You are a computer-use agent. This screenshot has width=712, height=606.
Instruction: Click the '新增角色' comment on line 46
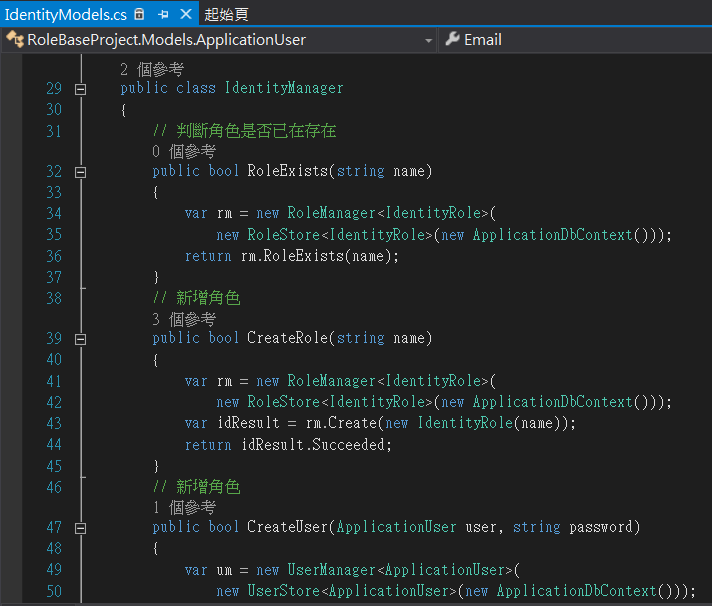[x=208, y=487]
